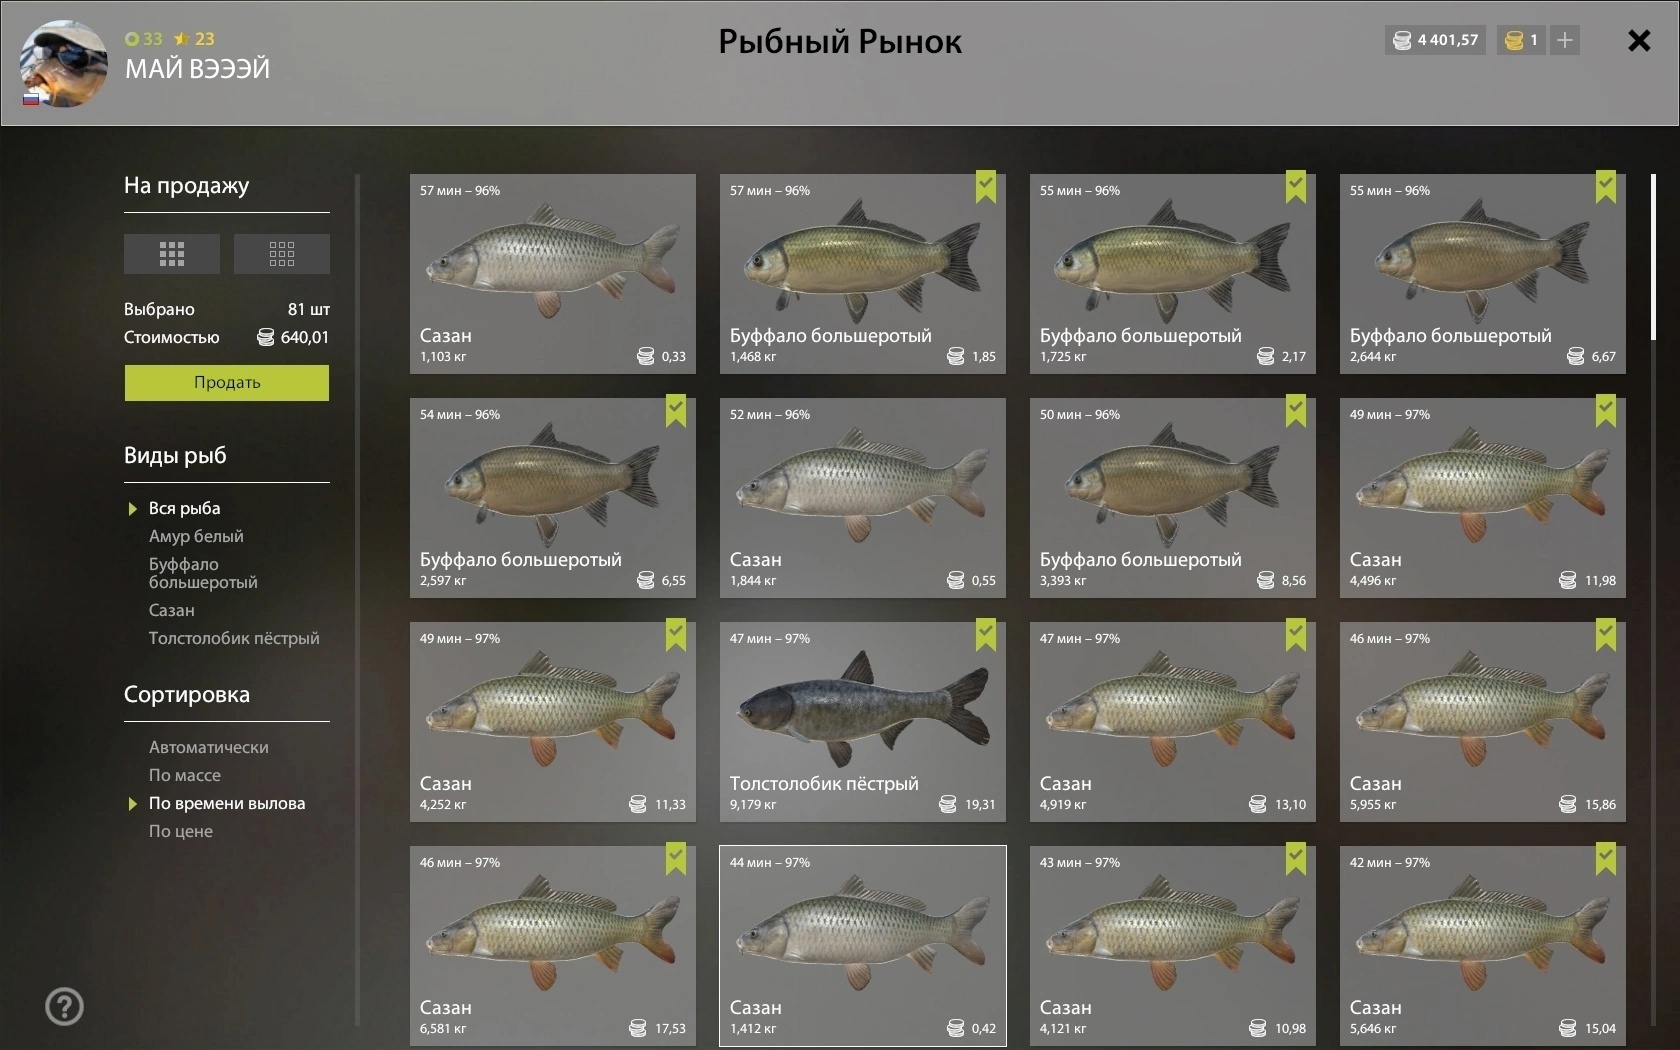Toggle selection ribbon on 1,468 кг Буффало
The height and width of the screenshot is (1050, 1680).
pyautogui.click(x=986, y=187)
